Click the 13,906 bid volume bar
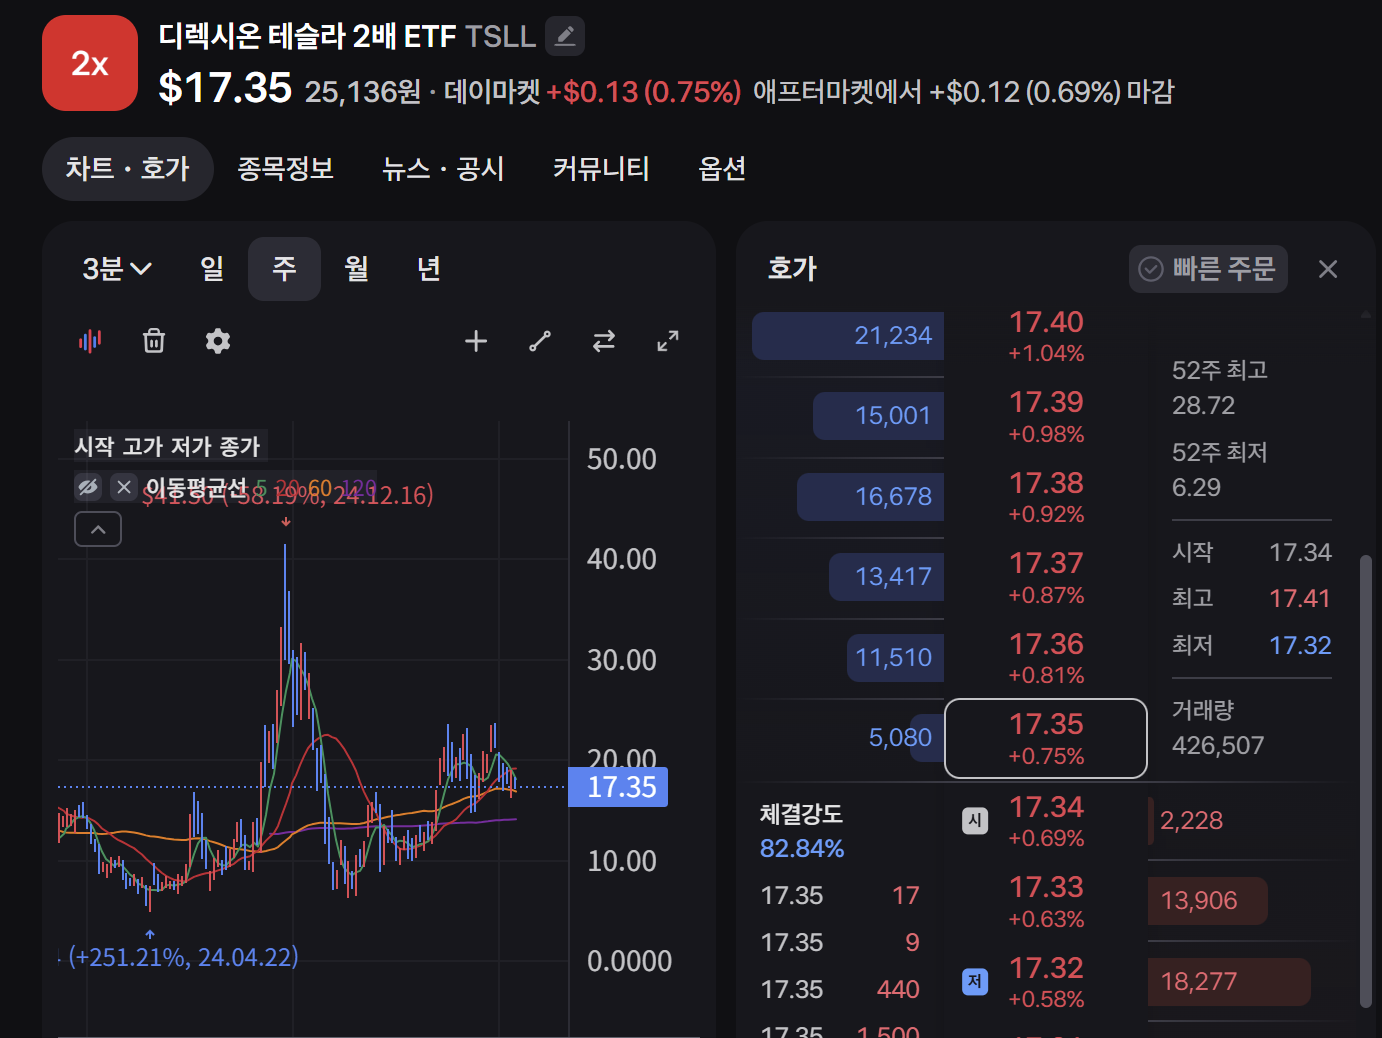The image size is (1382, 1038). pyautogui.click(x=1208, y=901)
